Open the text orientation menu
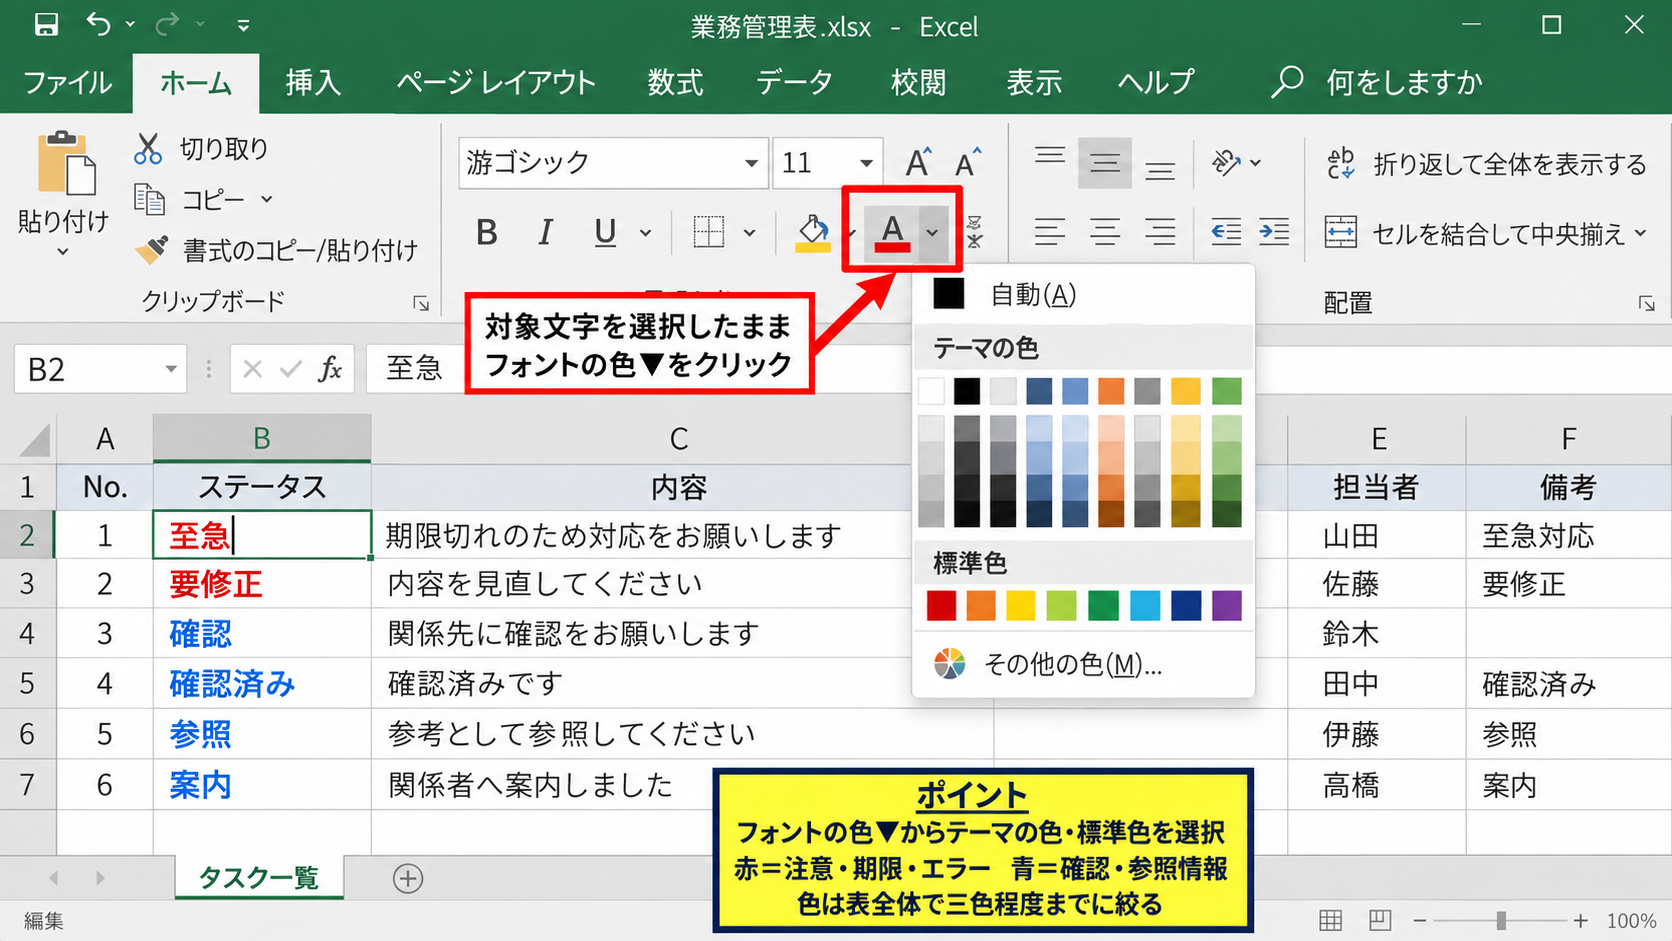 tap(1236, 162)
